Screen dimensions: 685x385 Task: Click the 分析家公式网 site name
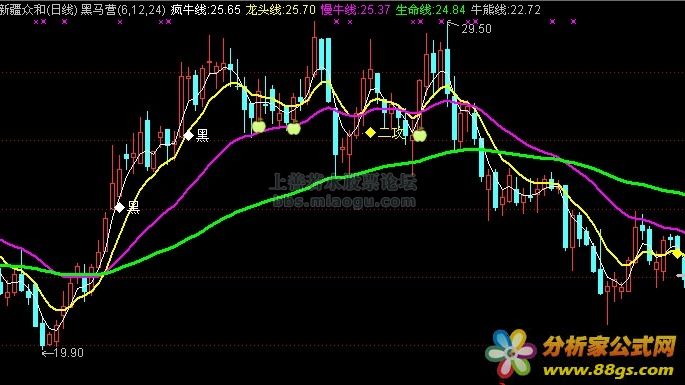point(609,347)
